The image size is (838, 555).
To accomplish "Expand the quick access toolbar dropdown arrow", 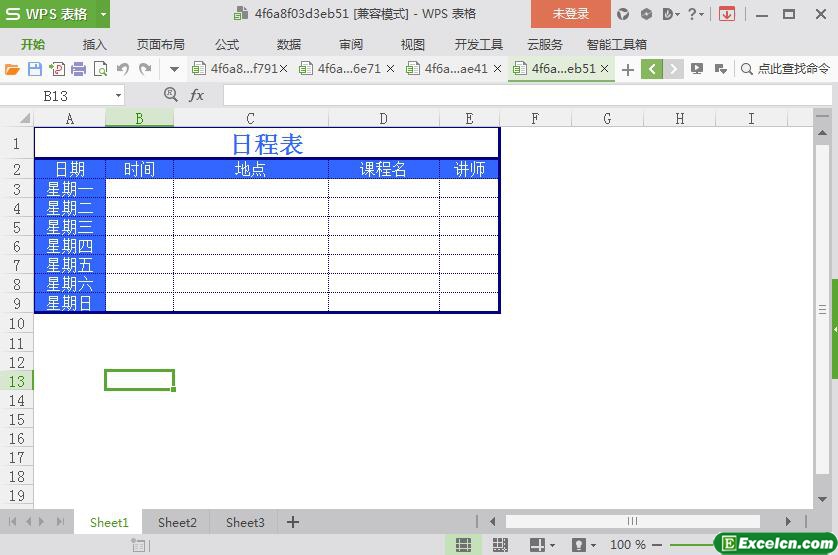I will [x=174, y=69].
